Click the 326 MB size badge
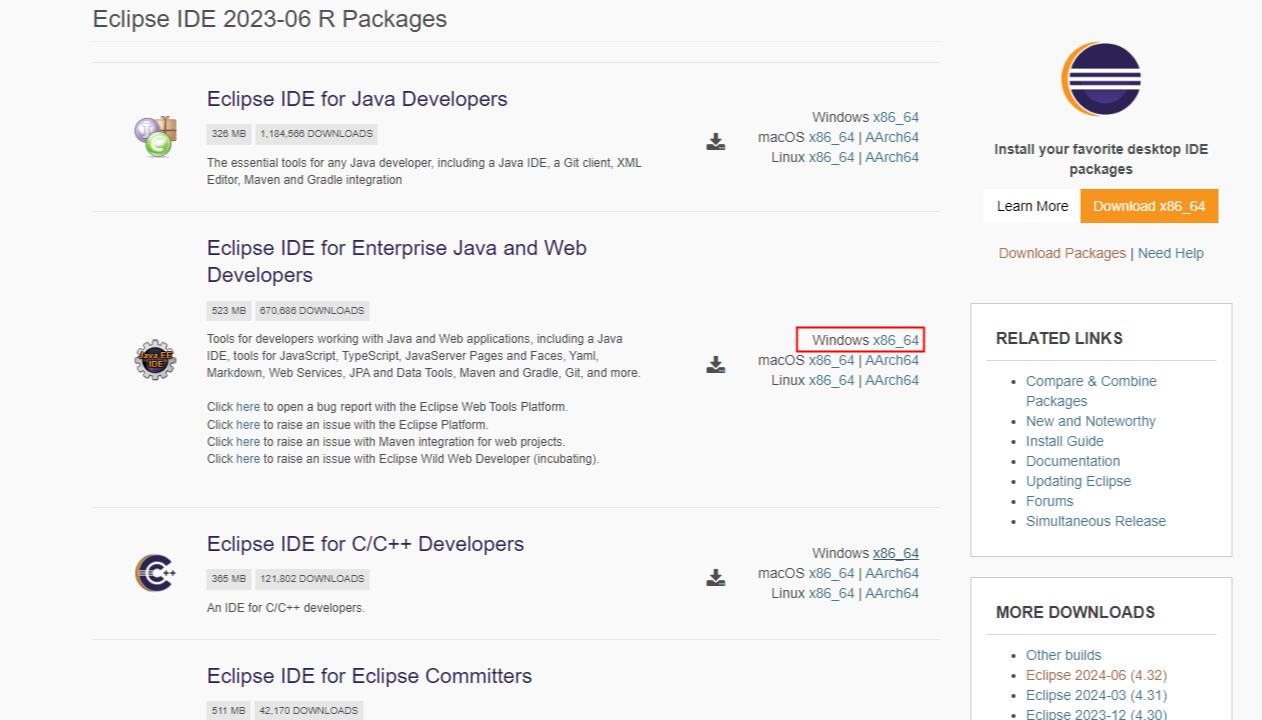 (229, 134)
